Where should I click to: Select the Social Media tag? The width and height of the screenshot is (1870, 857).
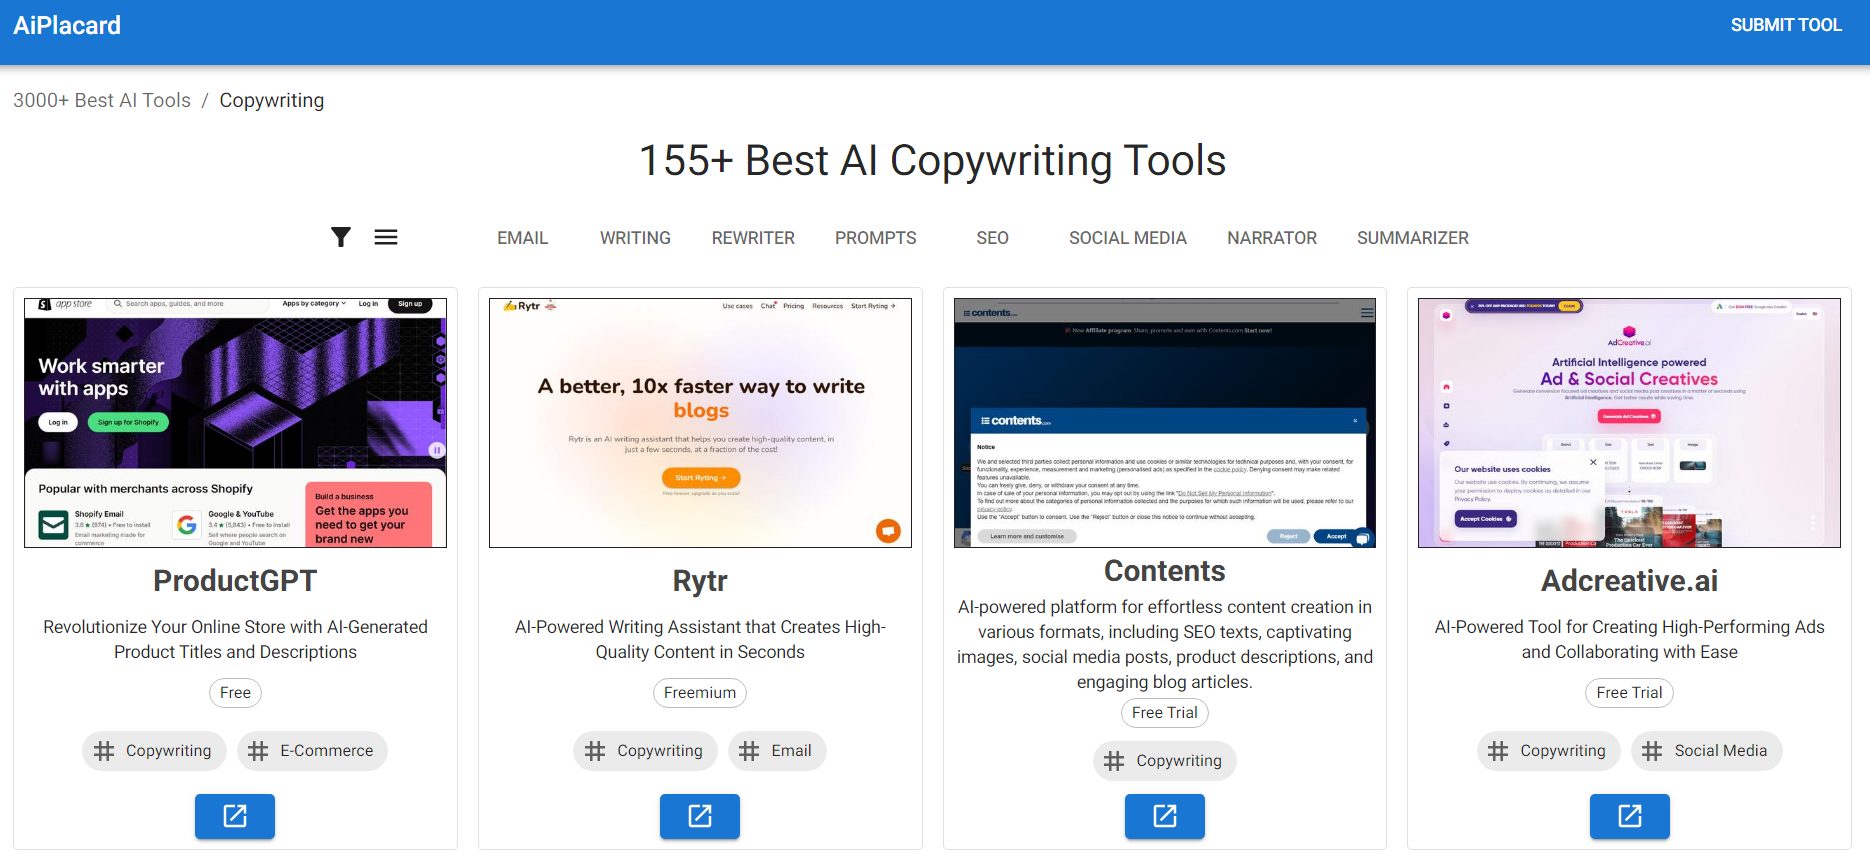click(x=1707, y=751)
